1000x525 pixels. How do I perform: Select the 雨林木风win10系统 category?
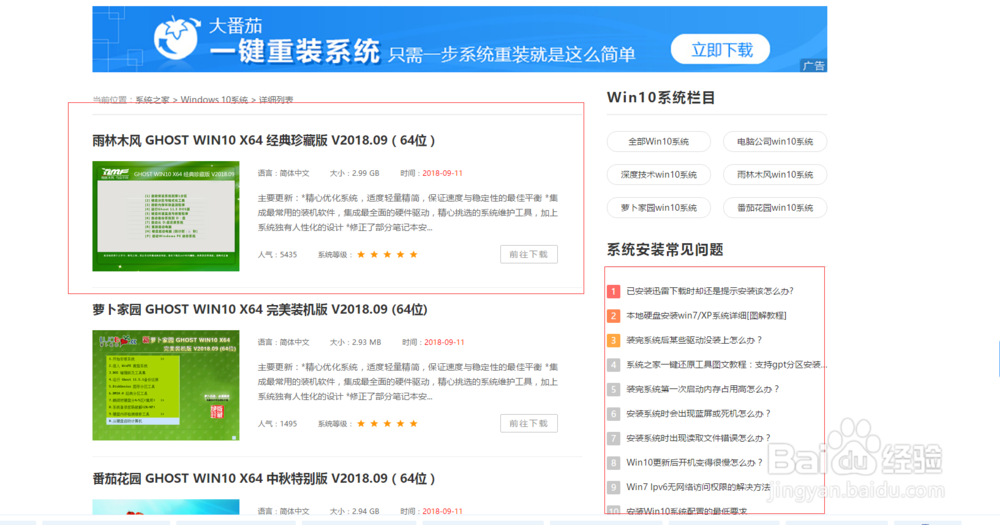[775, 175]
